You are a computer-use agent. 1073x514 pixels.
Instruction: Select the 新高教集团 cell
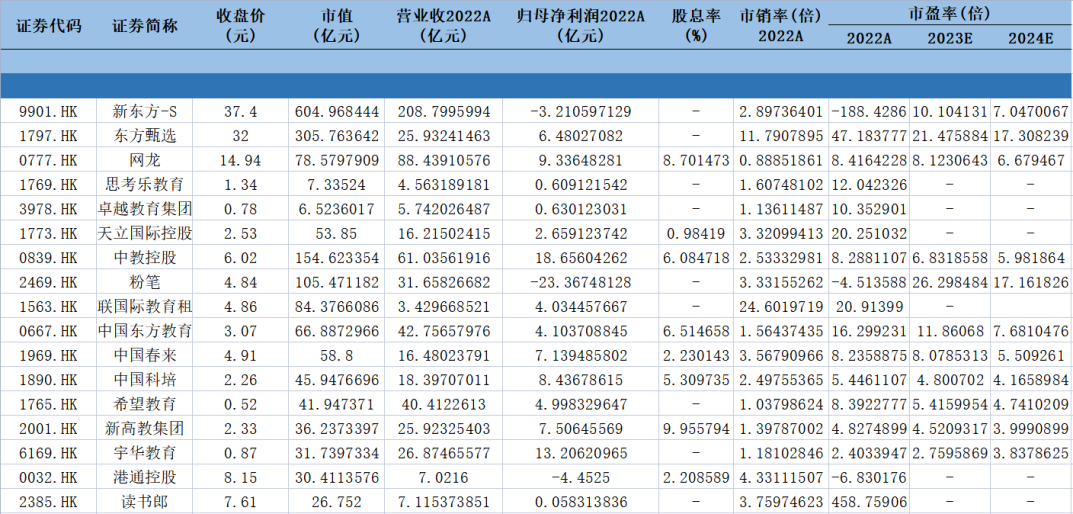pos(145,428)
